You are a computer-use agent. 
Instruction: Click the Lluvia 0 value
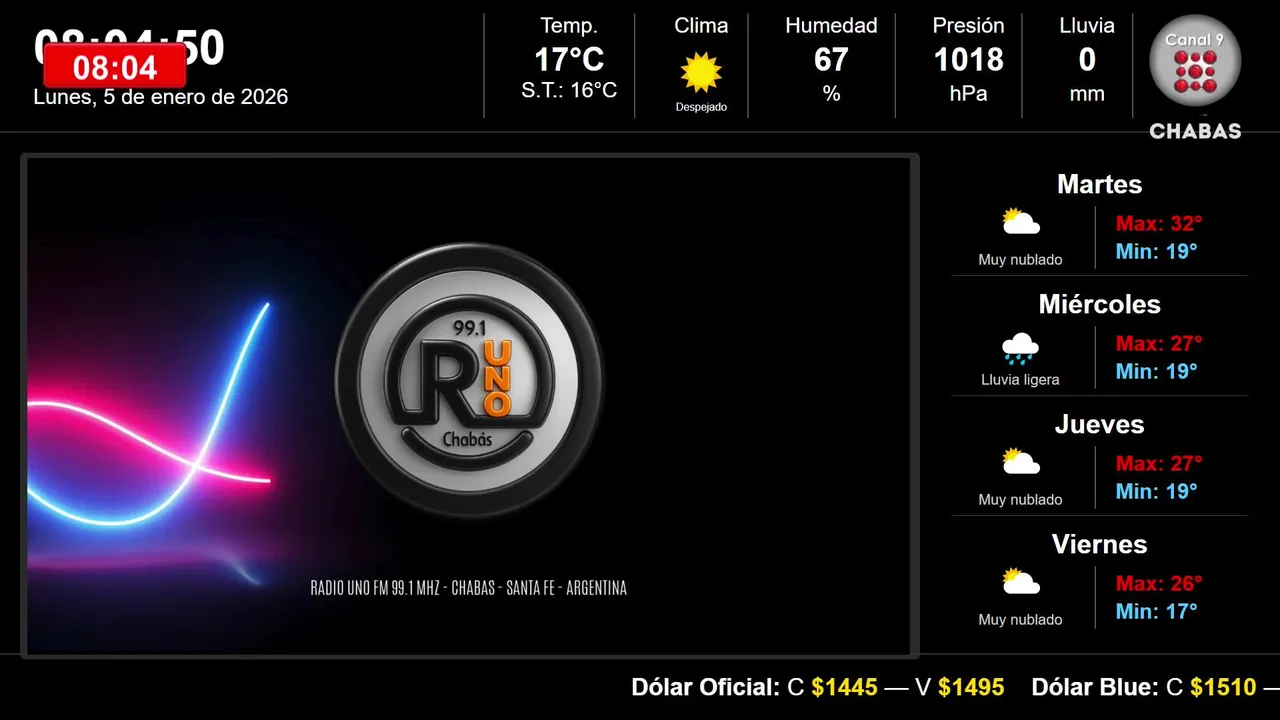pos(1087,60)
